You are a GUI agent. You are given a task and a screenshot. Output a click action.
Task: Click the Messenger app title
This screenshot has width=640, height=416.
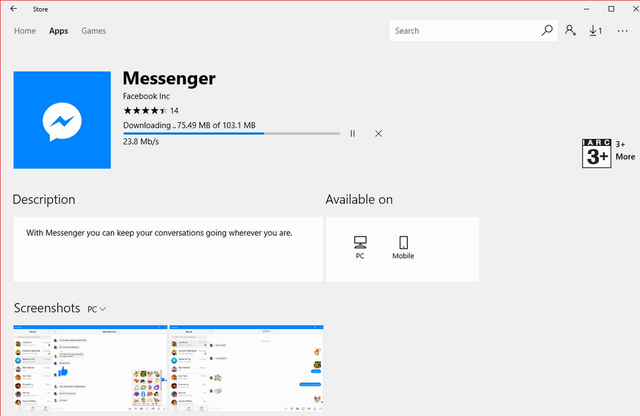169,78
